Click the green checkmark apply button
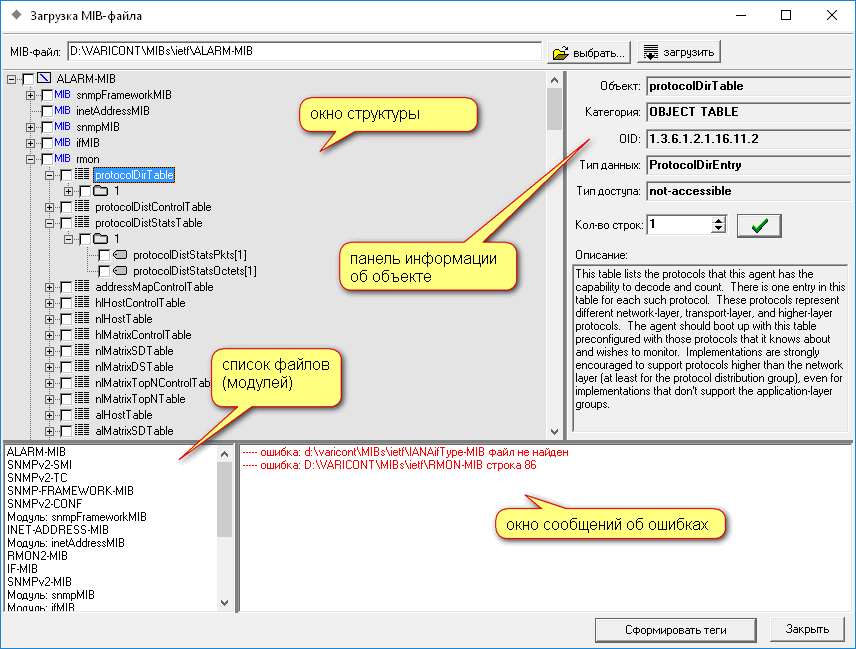Viewport: 856px width, 649px height. pos(758,225)
